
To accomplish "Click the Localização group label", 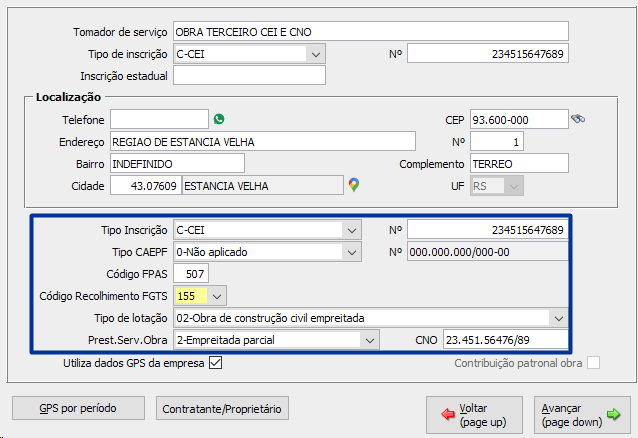I will click(68, 97).
